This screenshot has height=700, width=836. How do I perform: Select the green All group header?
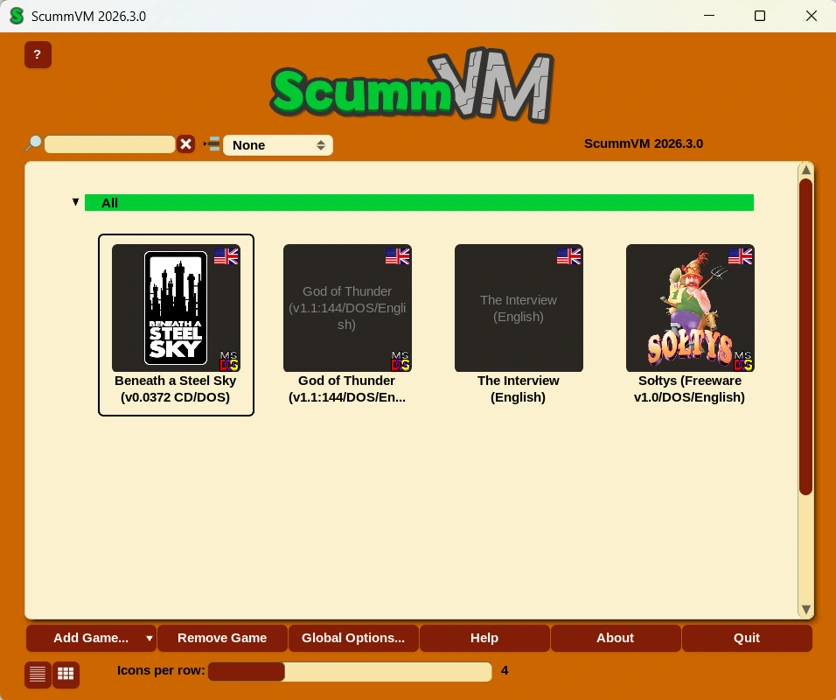(419, 203)
